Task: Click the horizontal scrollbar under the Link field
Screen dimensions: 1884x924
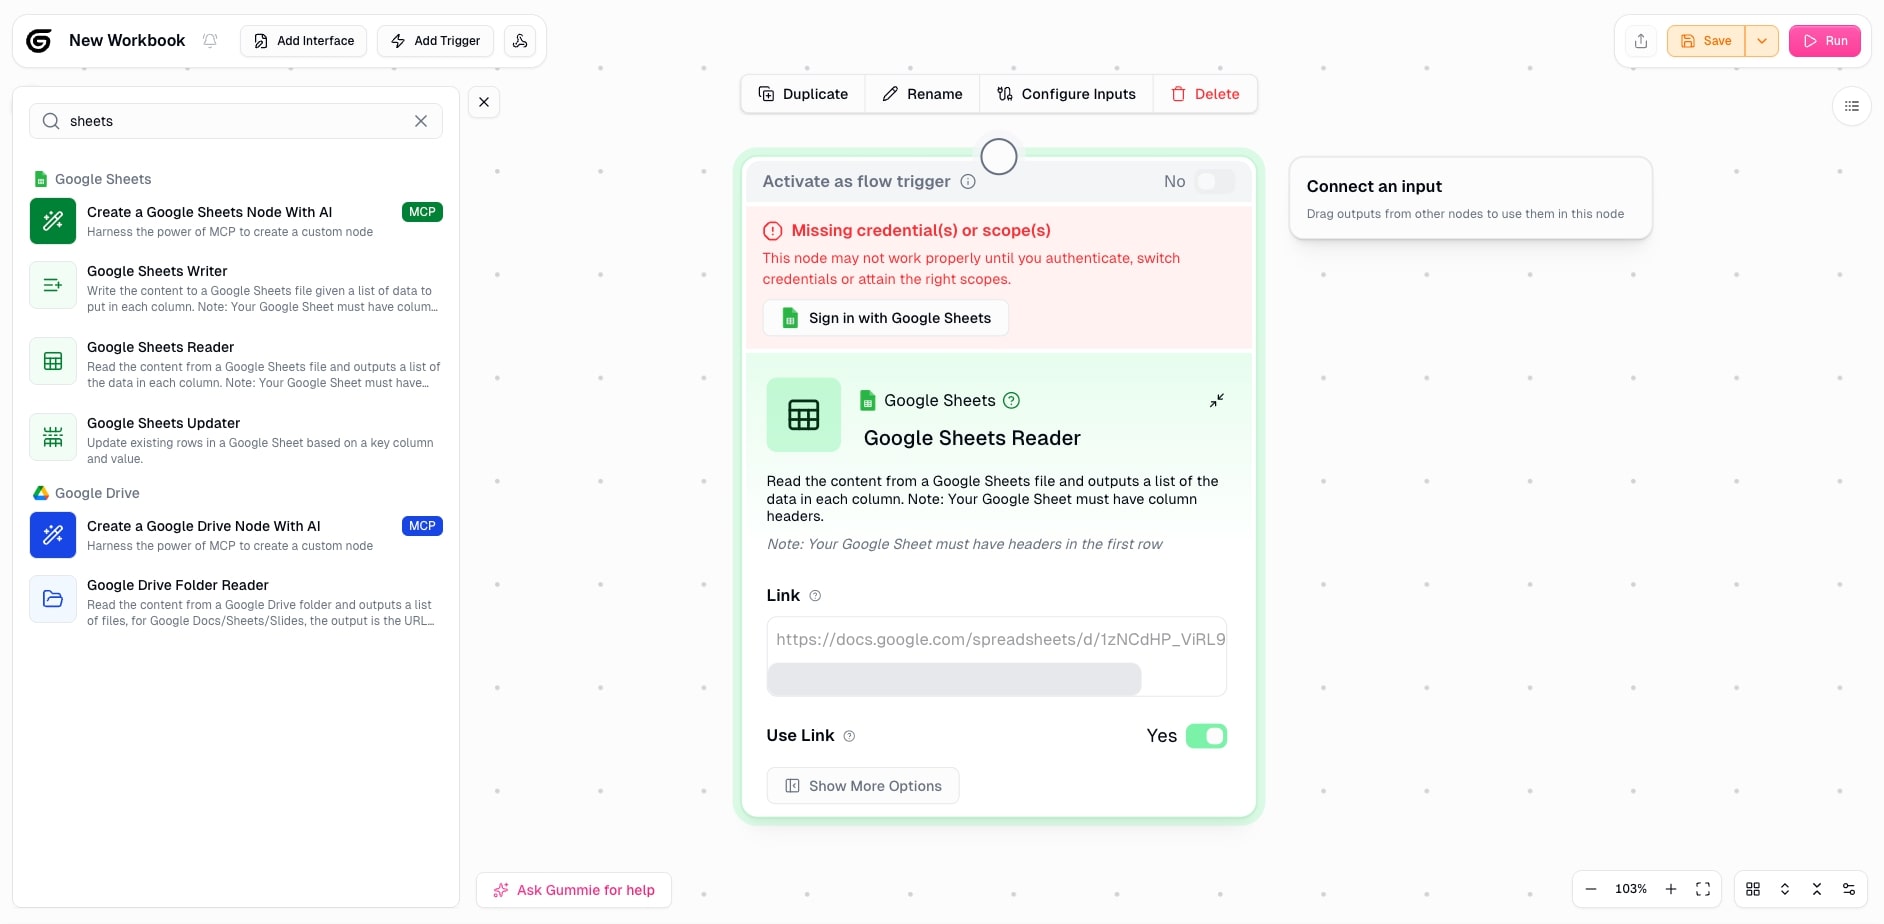Action: (954, 679)
